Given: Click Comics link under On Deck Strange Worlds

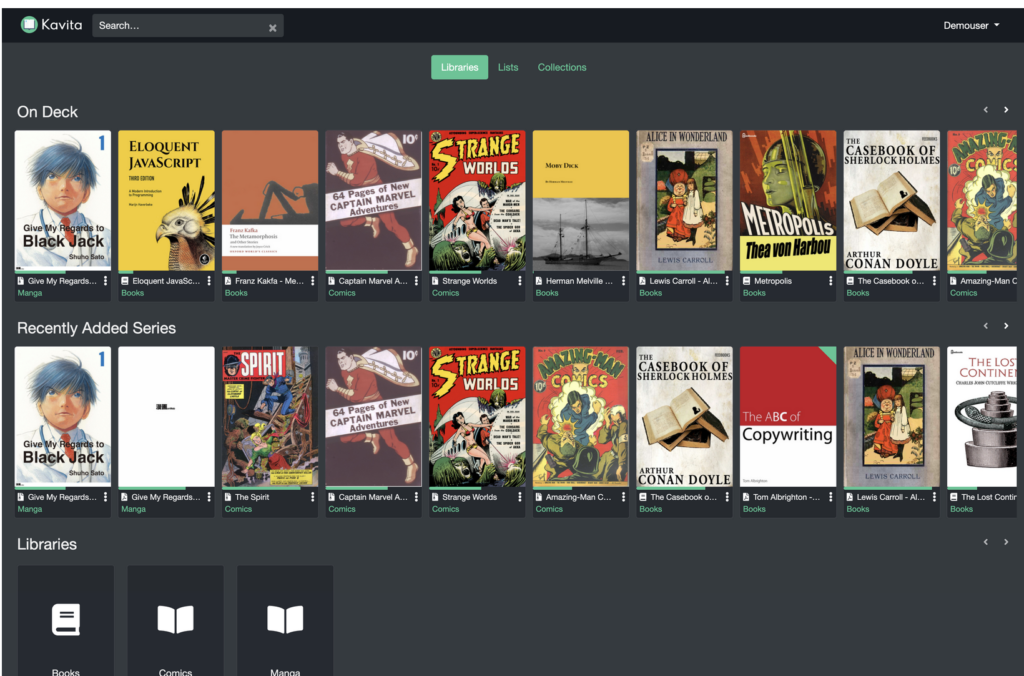Looking at the screenshot, I should tap(445, 293).
